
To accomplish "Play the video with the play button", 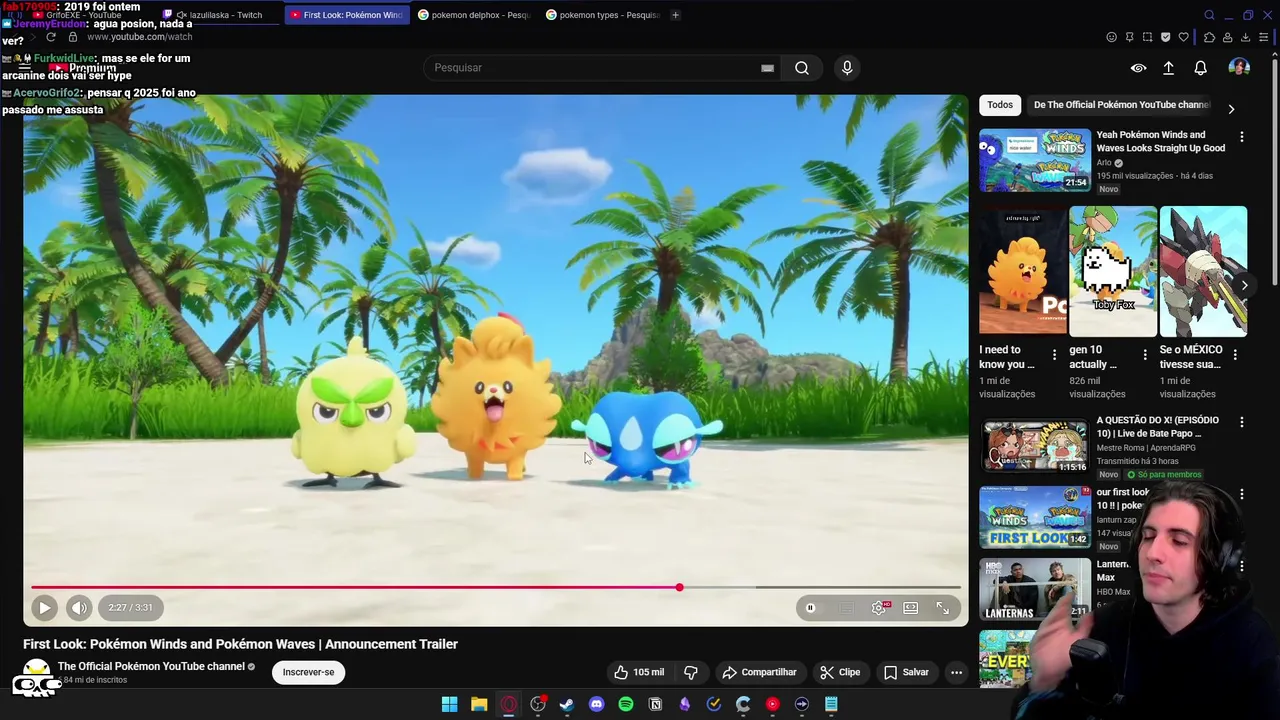I will (44, 607).
